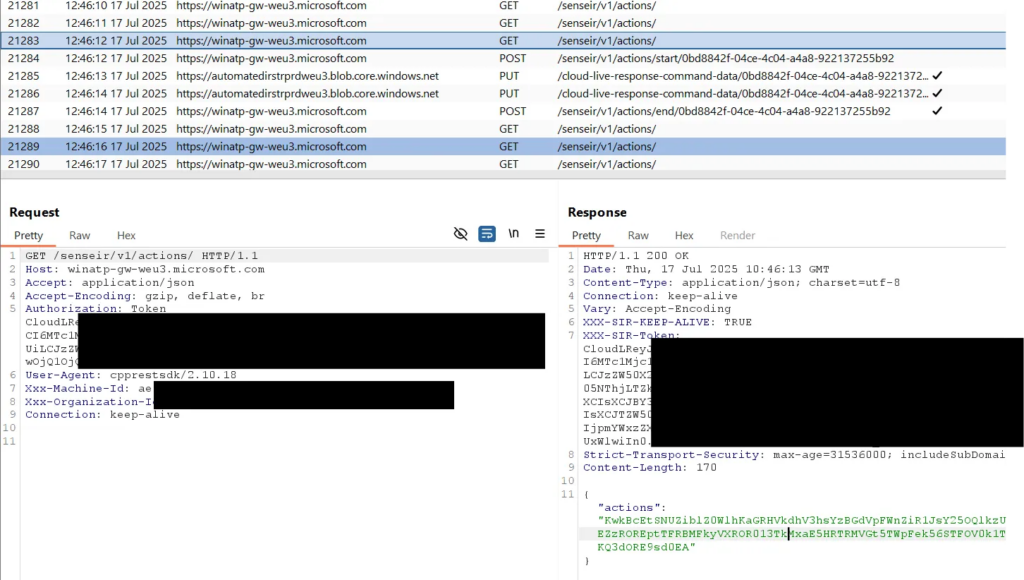1024x580 pixels.
Task: Click checkmark on row 21287 POST end request
Action: pyautogui.click(x=937, y=111)
